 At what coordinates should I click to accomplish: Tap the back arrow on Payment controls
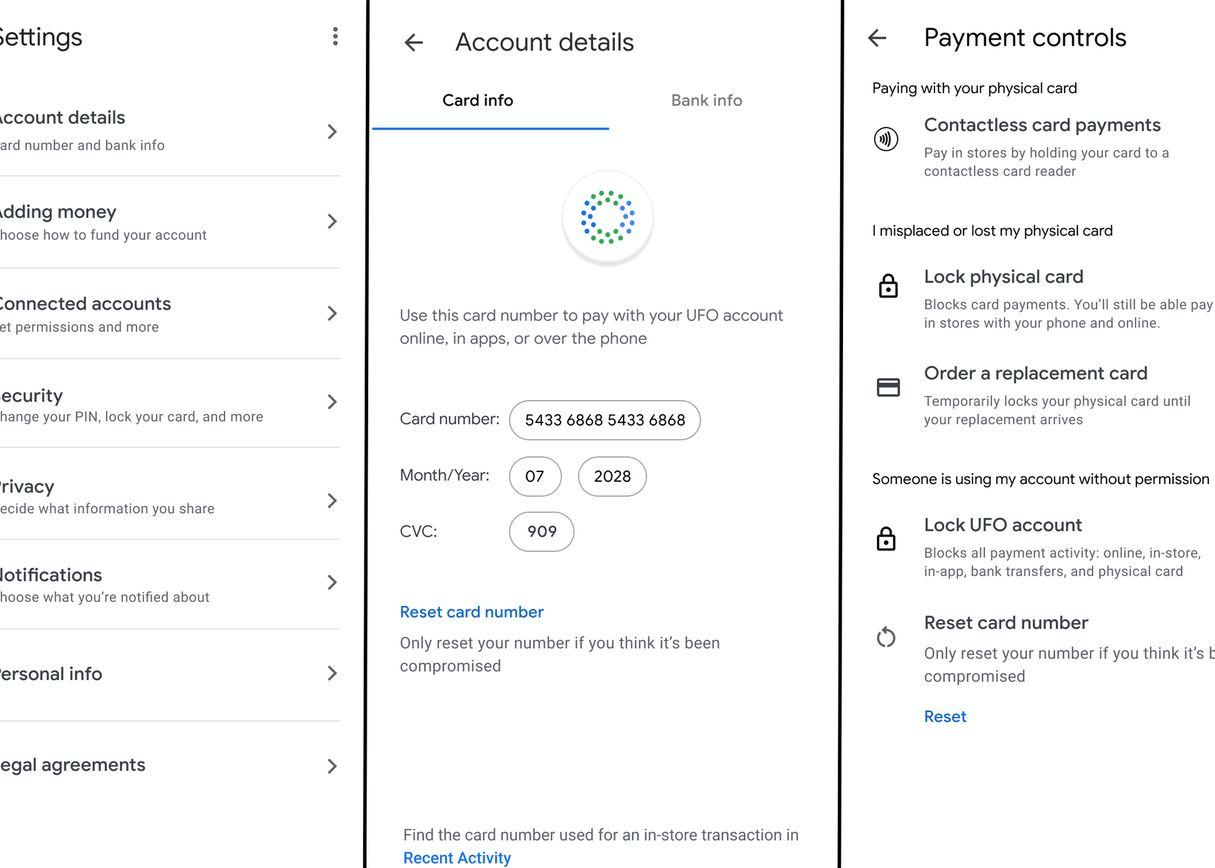pyautogui.click(x=877, y=38)
